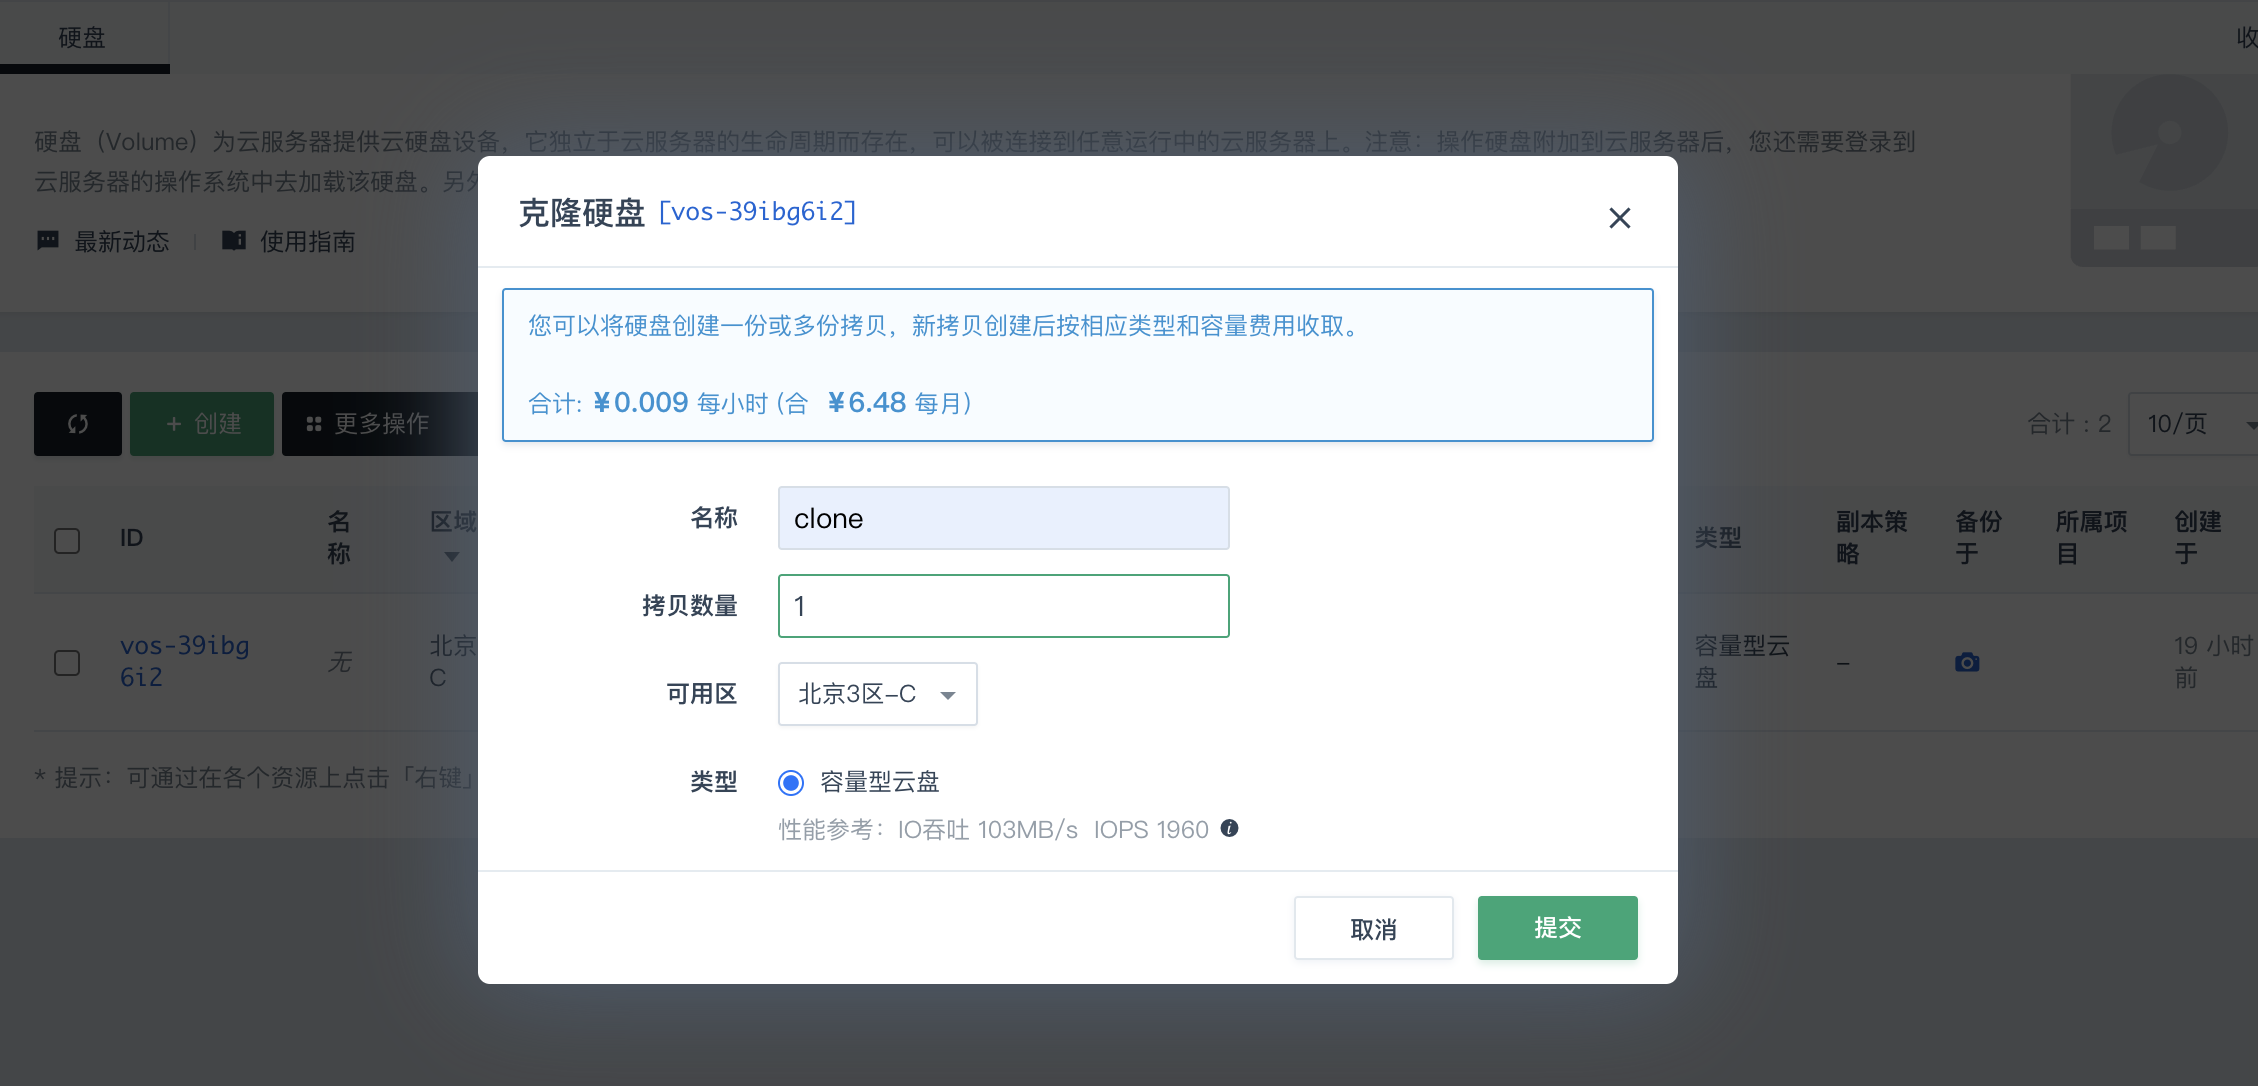
Task: Click the user guide book icon
Action: (234, 240)
